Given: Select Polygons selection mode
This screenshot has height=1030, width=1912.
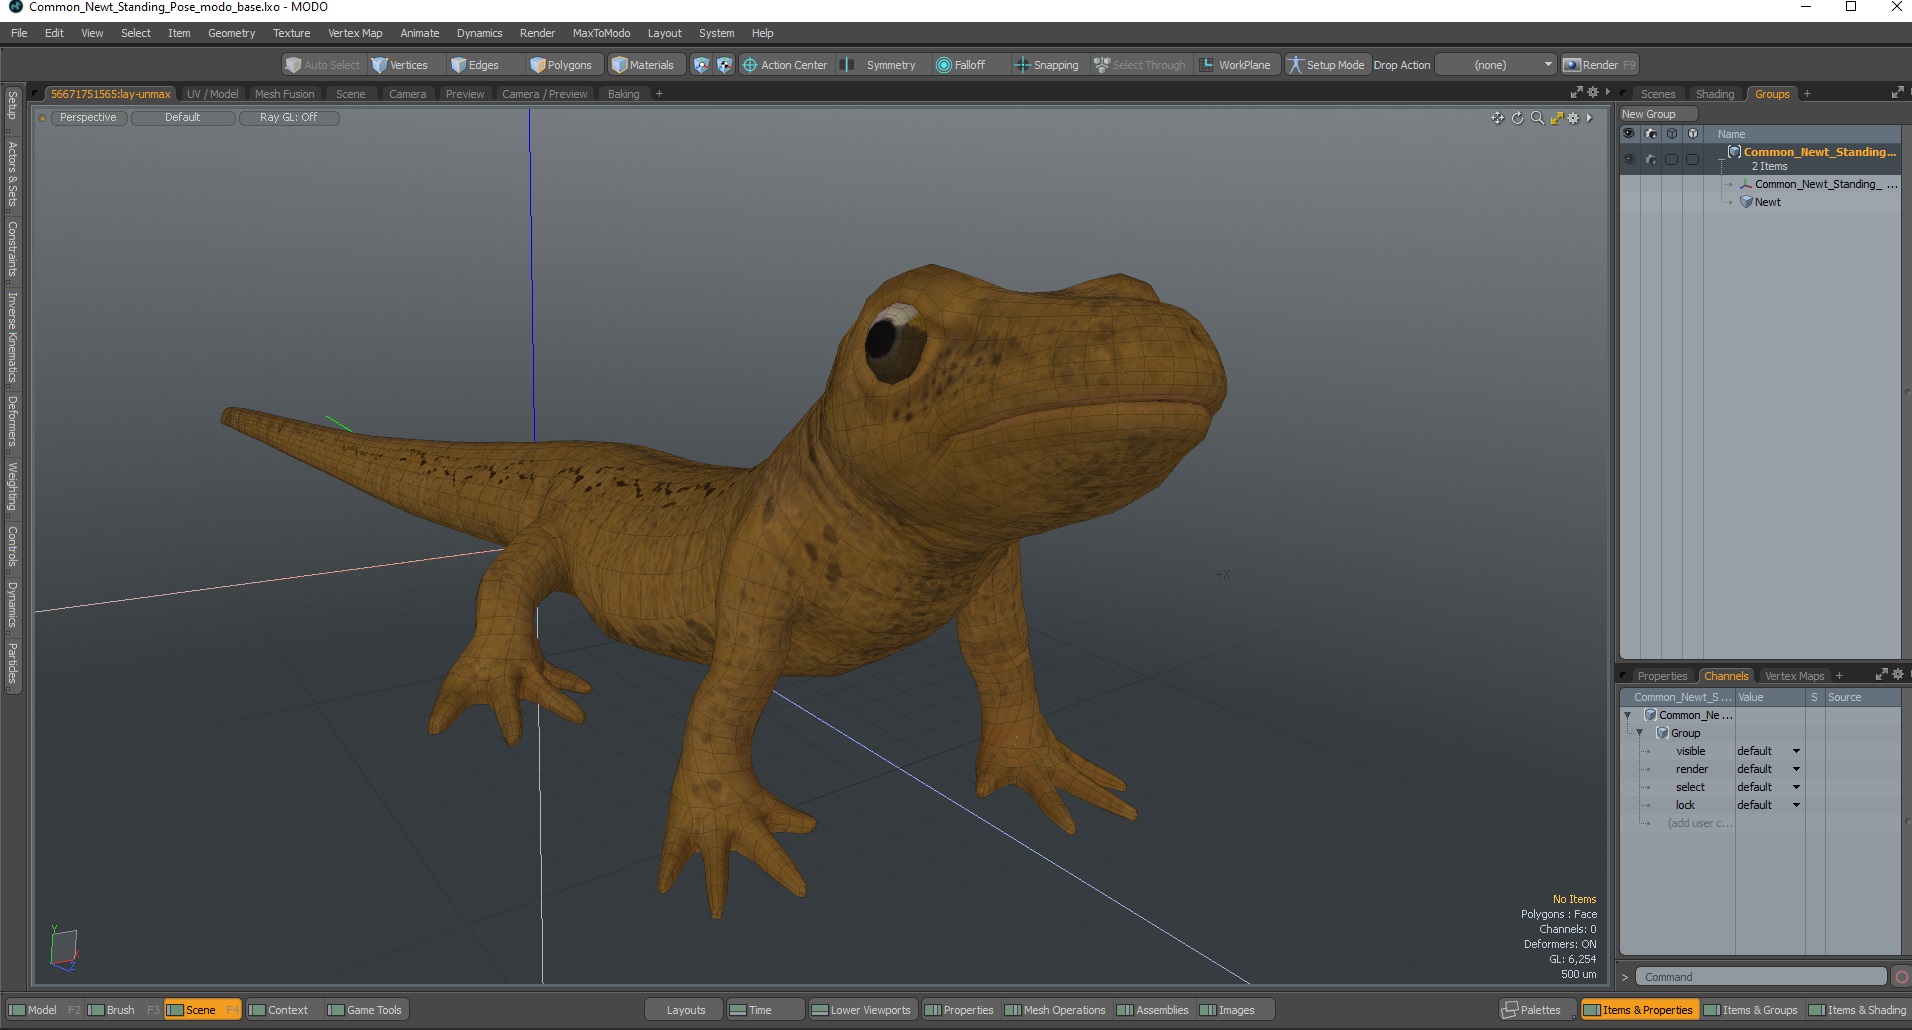Looking at the screenshot, I should pyautogui.click(x=561, y=65).
